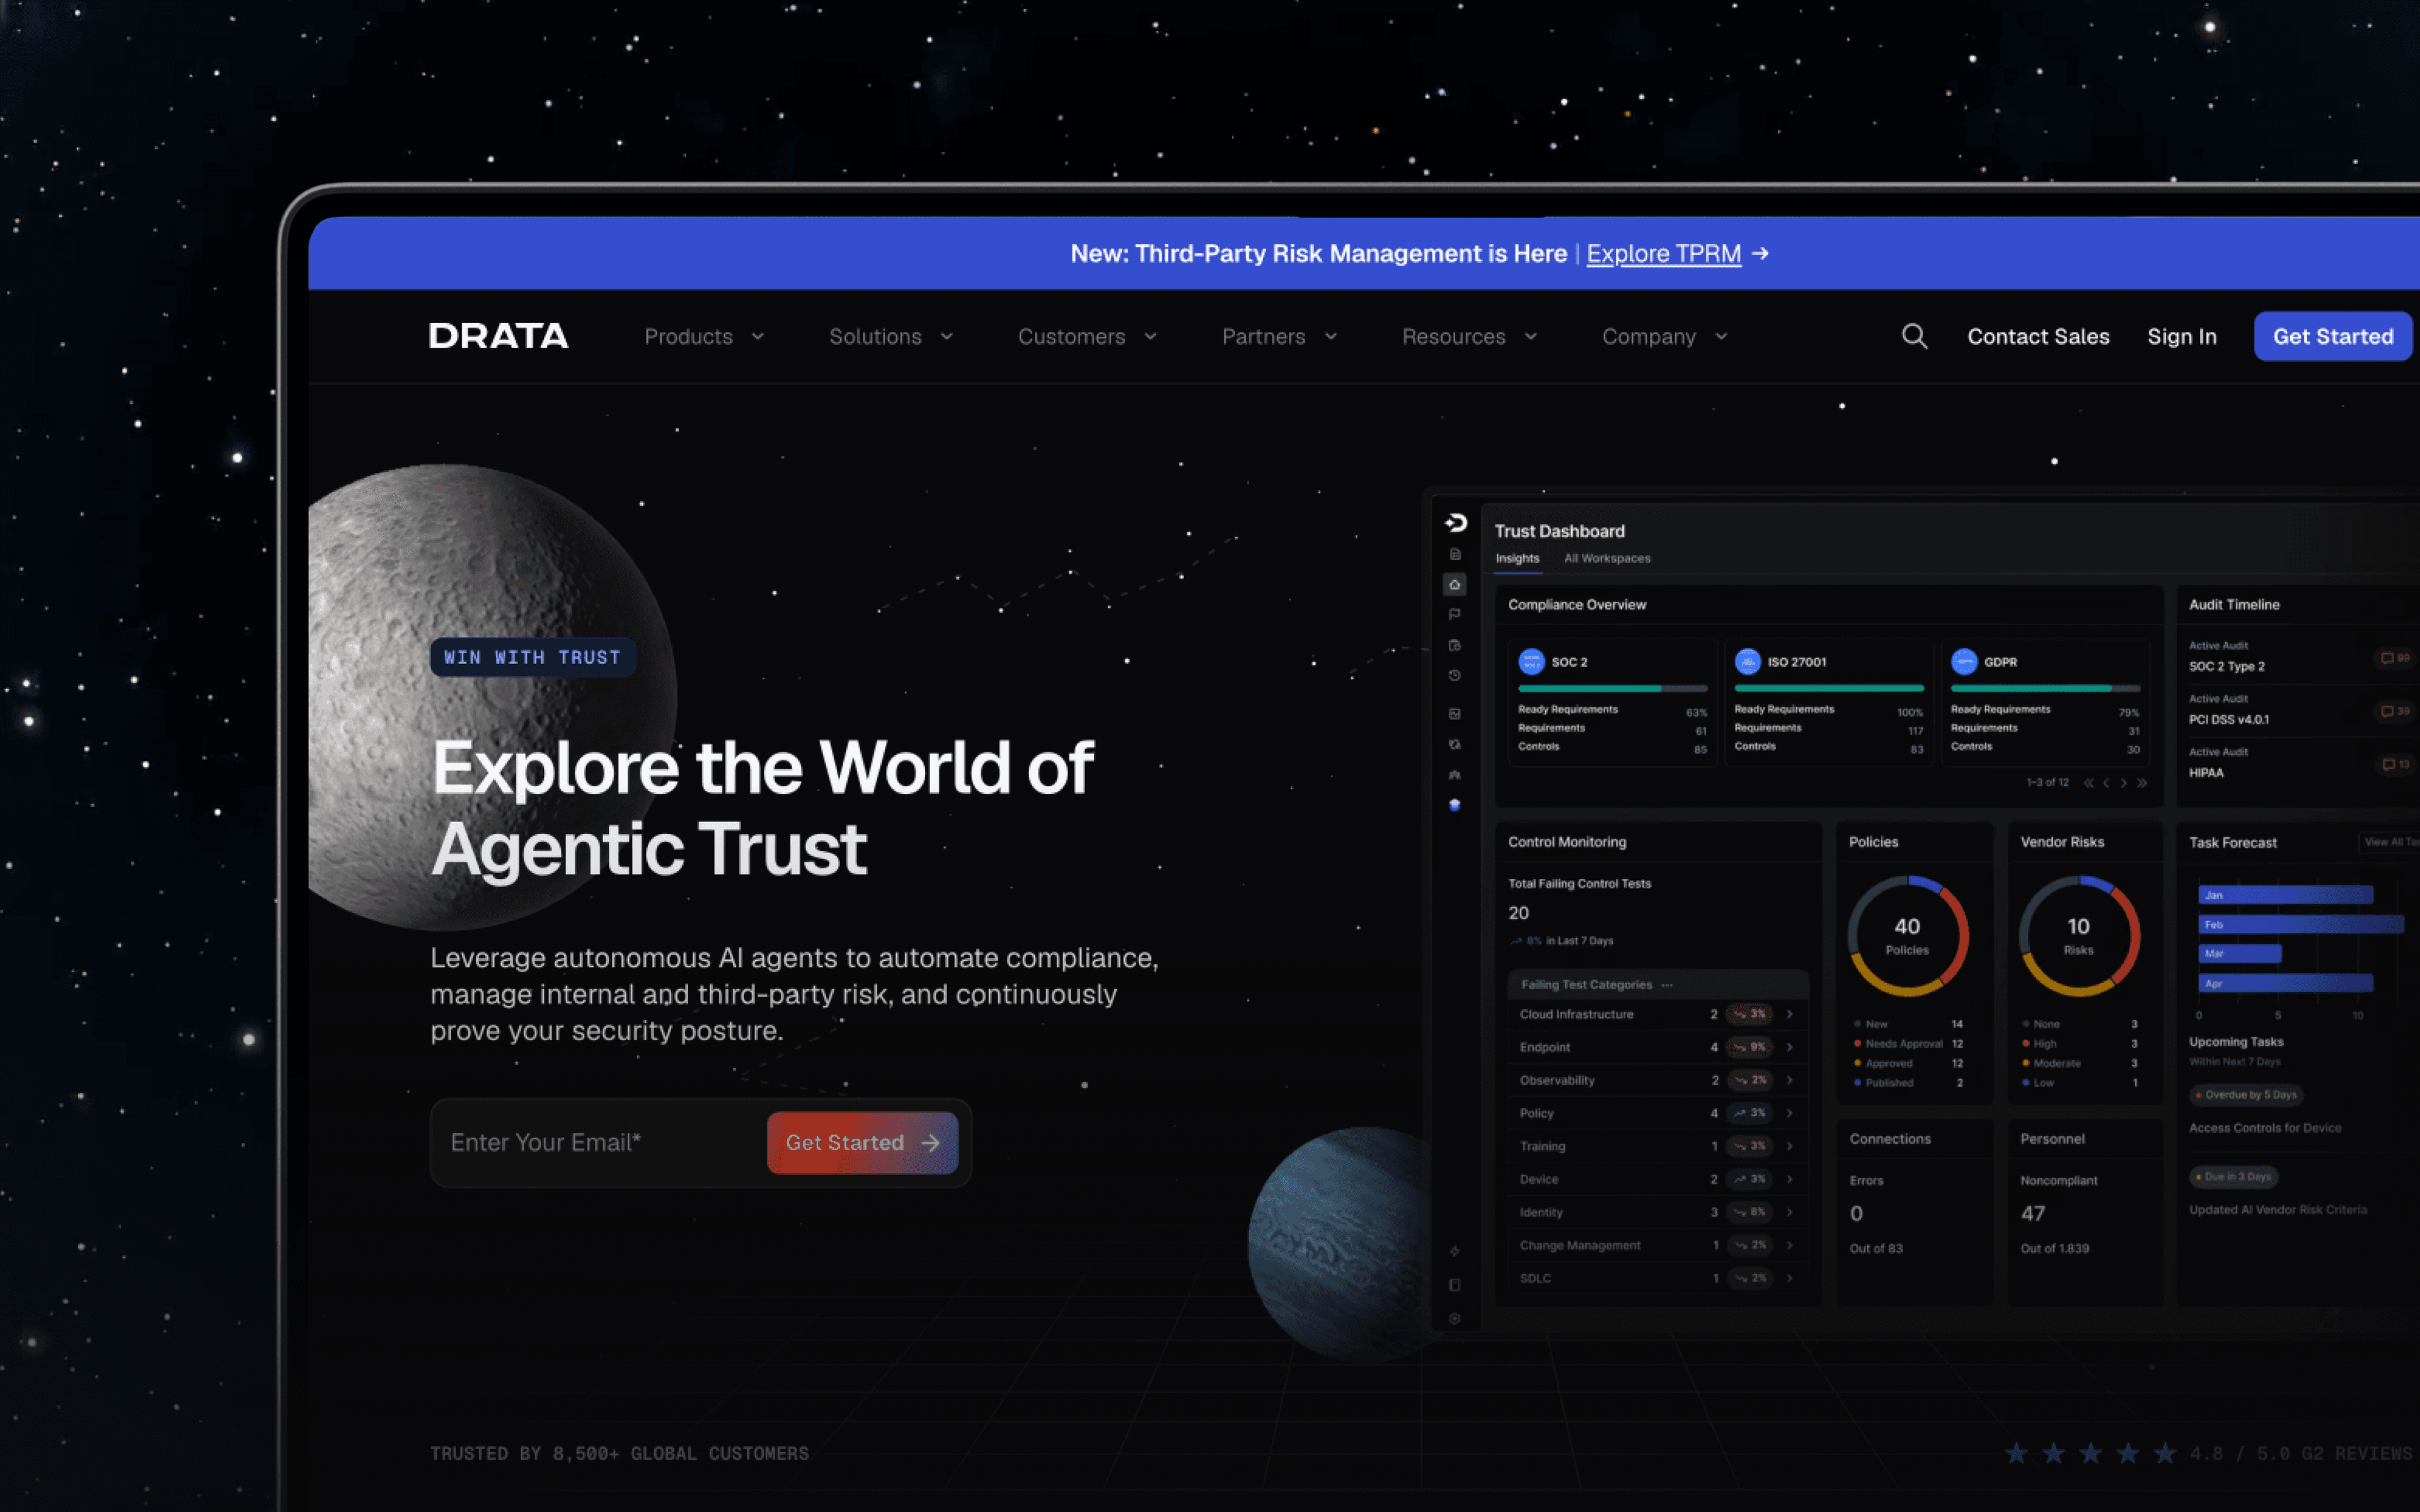The image size is (2420, 1512).
Task: Select the home icon in the dashboard sidebar
Action: pos(1455,585)
